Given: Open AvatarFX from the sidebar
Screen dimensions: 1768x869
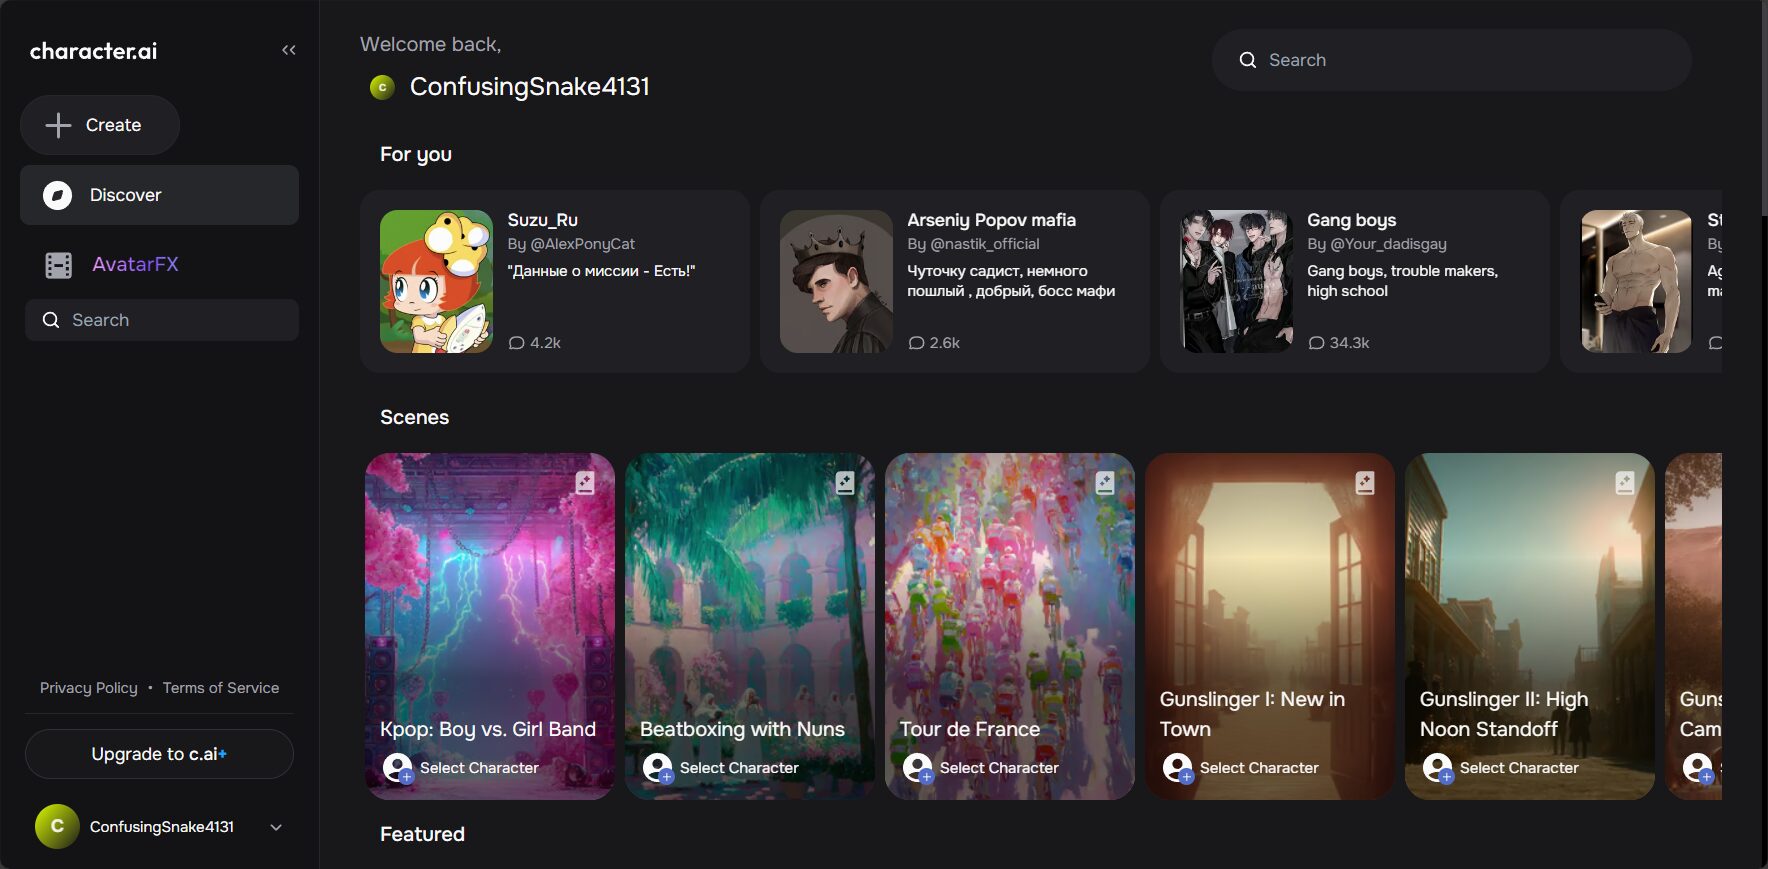Looking at the screenshot, I should (135, 265).
